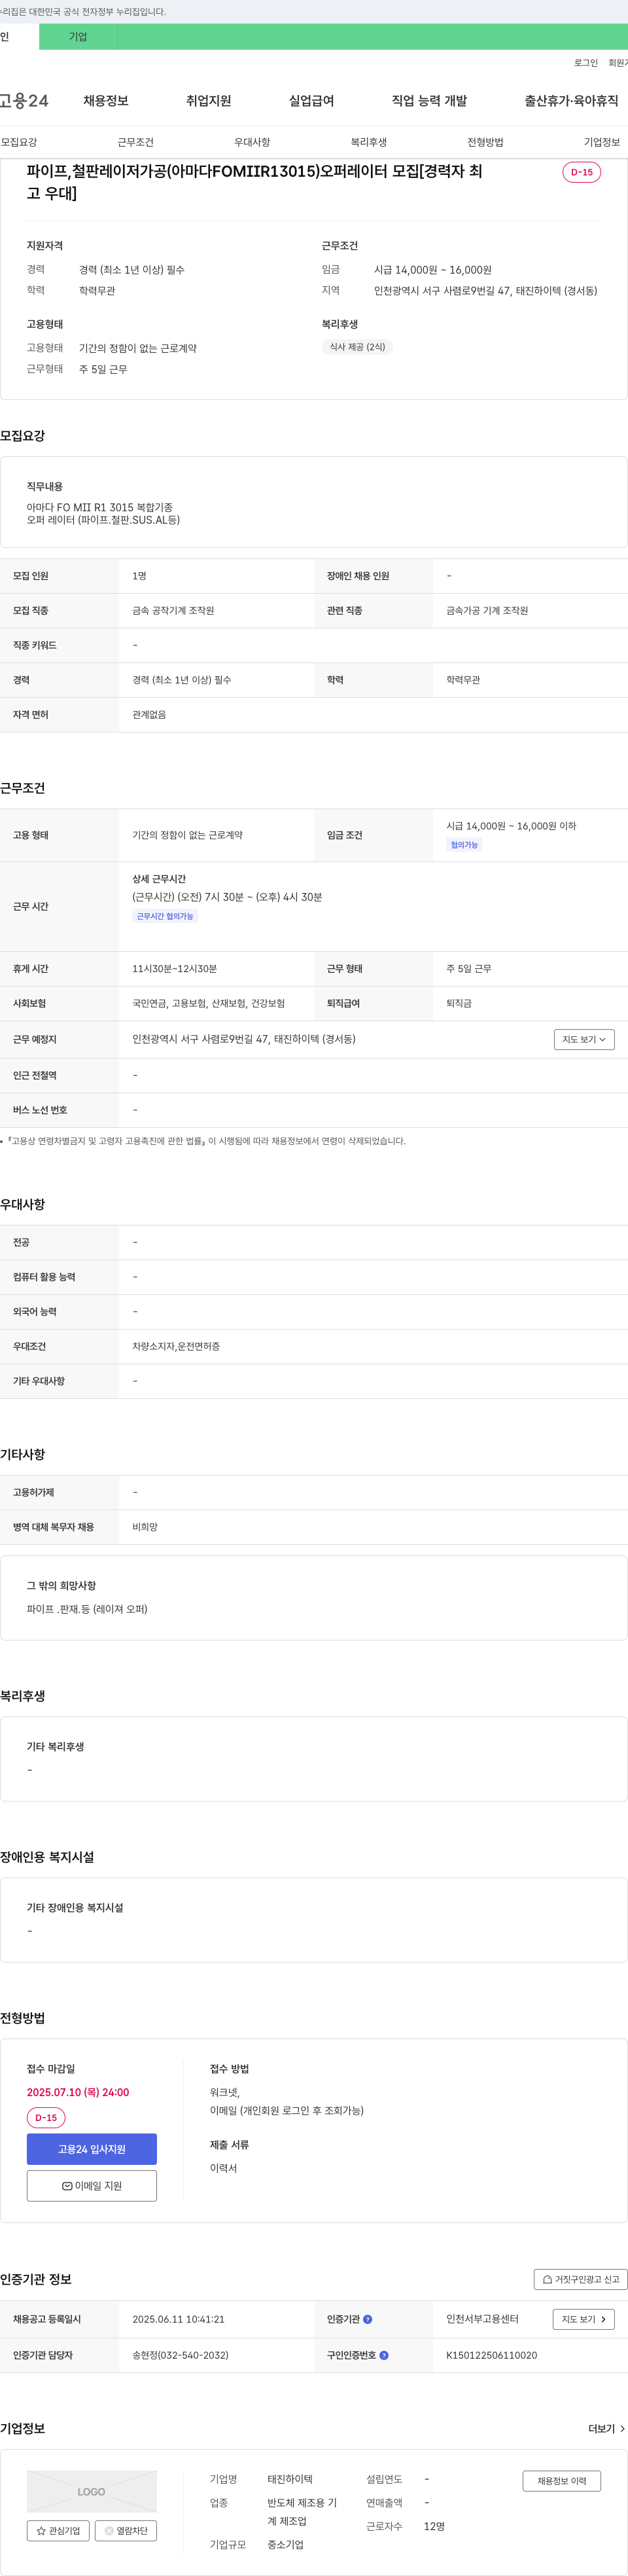628x2576 pixels.
Task: Jump to the 복리후생 section tab
Action: point(369,142)
